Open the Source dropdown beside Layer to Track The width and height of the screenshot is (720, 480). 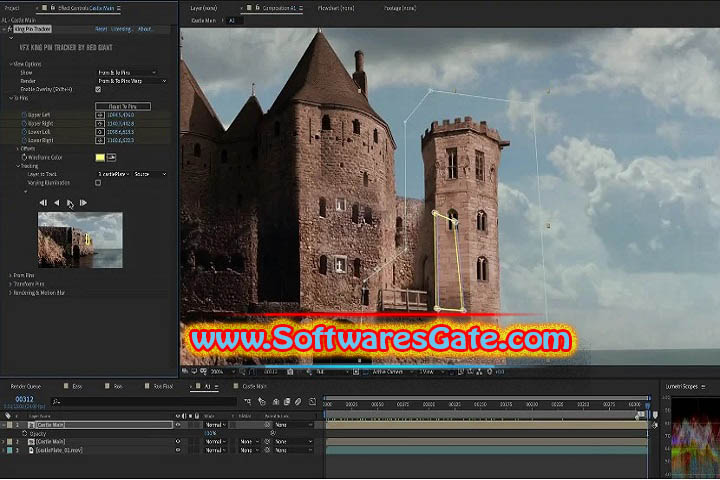(150, 174)
